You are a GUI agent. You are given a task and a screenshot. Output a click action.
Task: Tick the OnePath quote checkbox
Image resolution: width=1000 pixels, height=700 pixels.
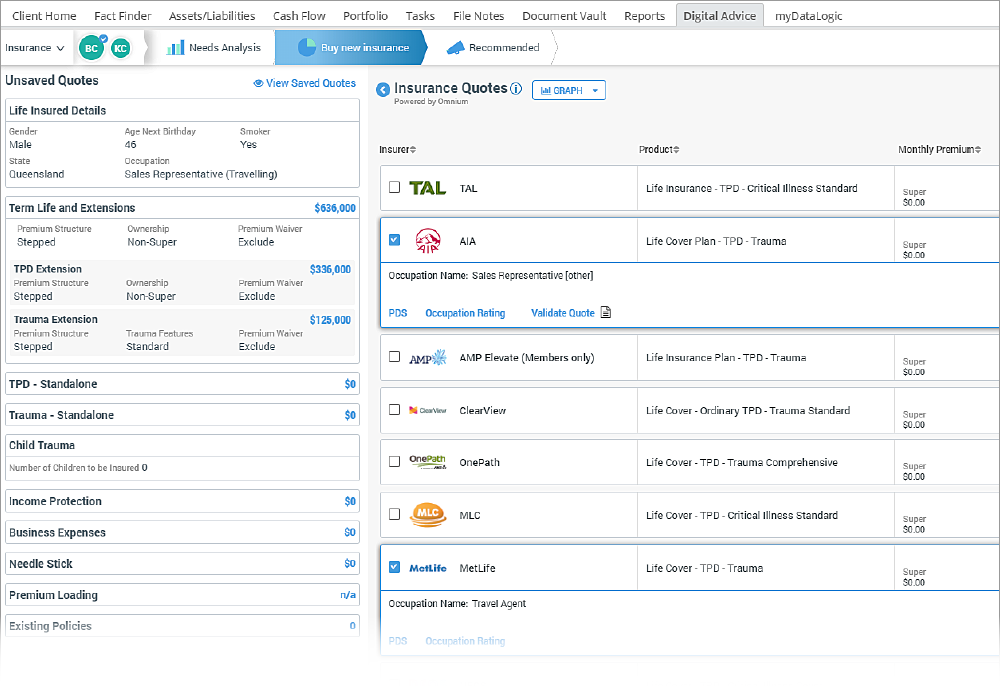coord(395,461)
